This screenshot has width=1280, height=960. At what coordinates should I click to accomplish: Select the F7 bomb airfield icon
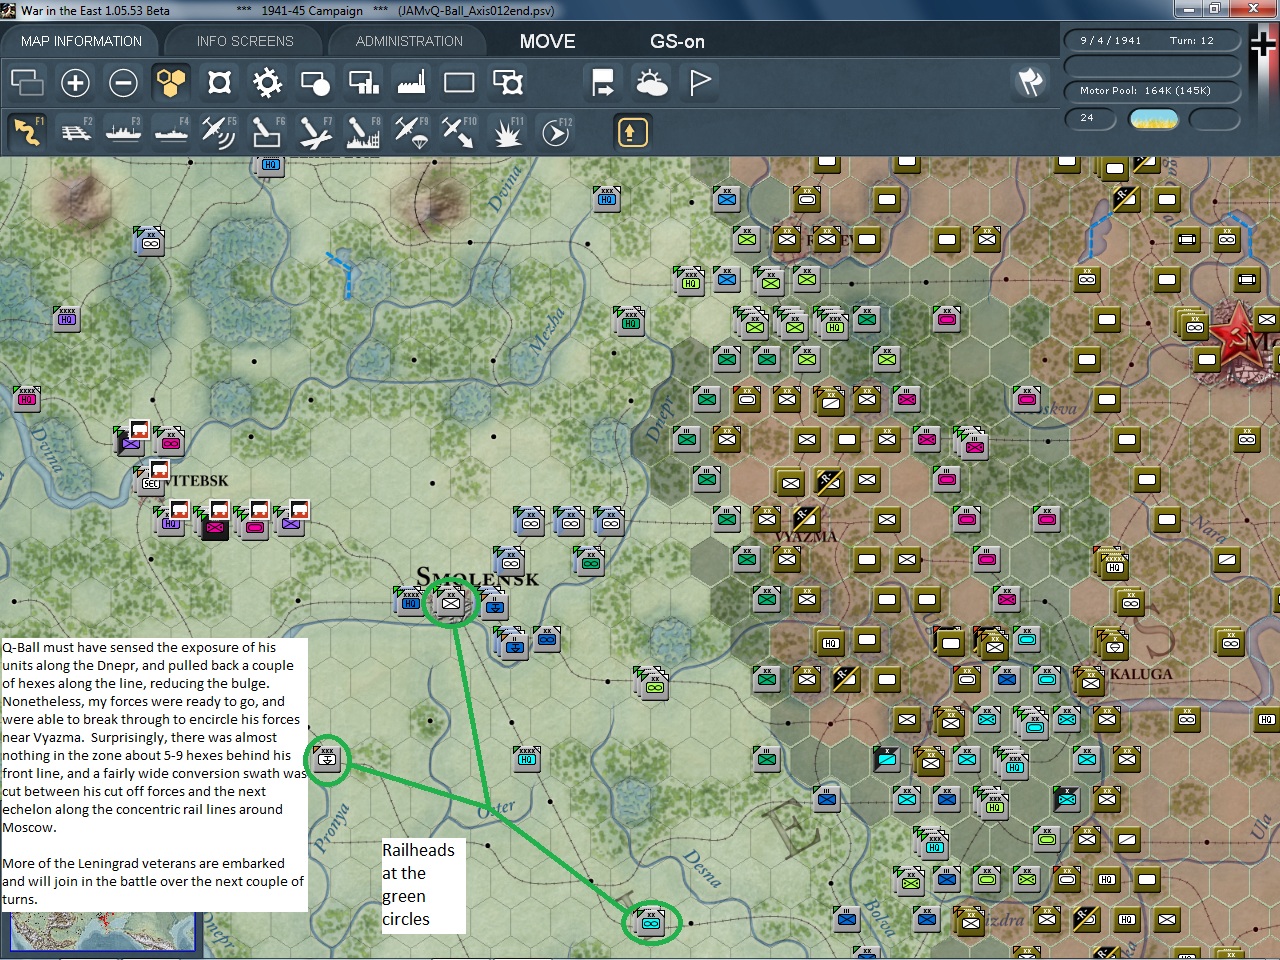click(x=315, y=132)
